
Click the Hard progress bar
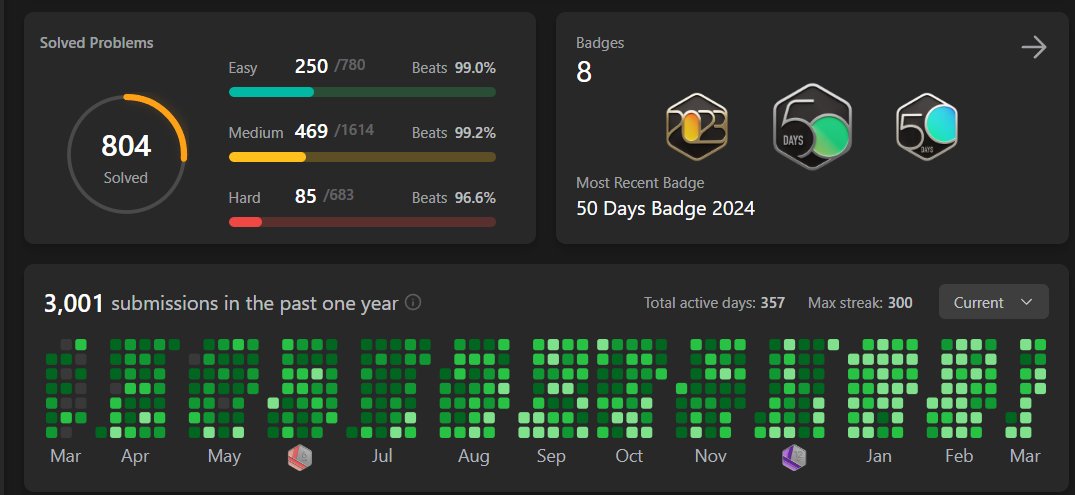[362, 221]
